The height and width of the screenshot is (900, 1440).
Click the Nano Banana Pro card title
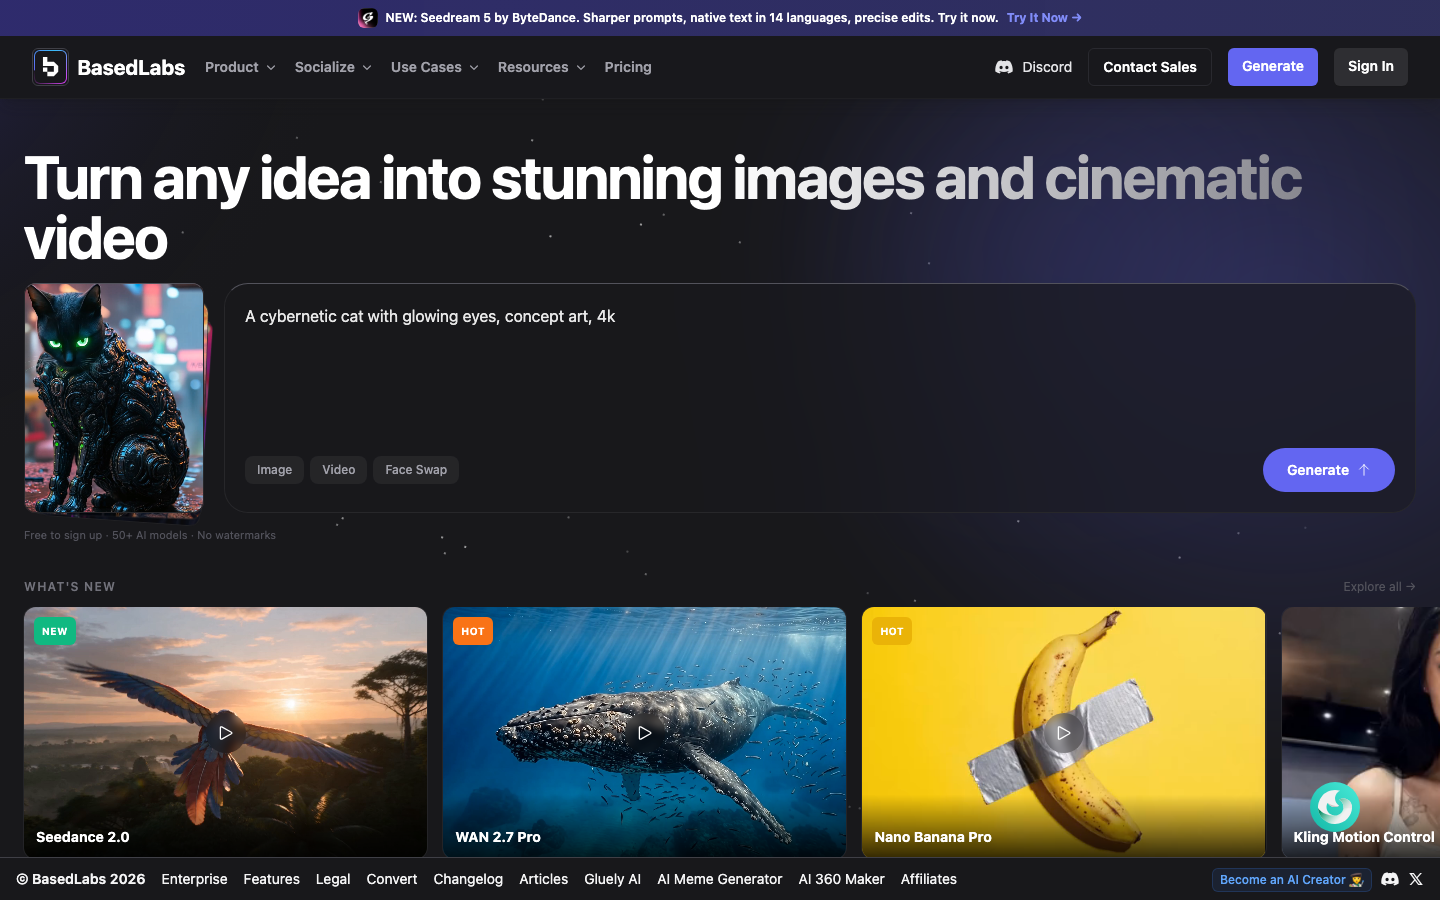[x=933, y=837]
